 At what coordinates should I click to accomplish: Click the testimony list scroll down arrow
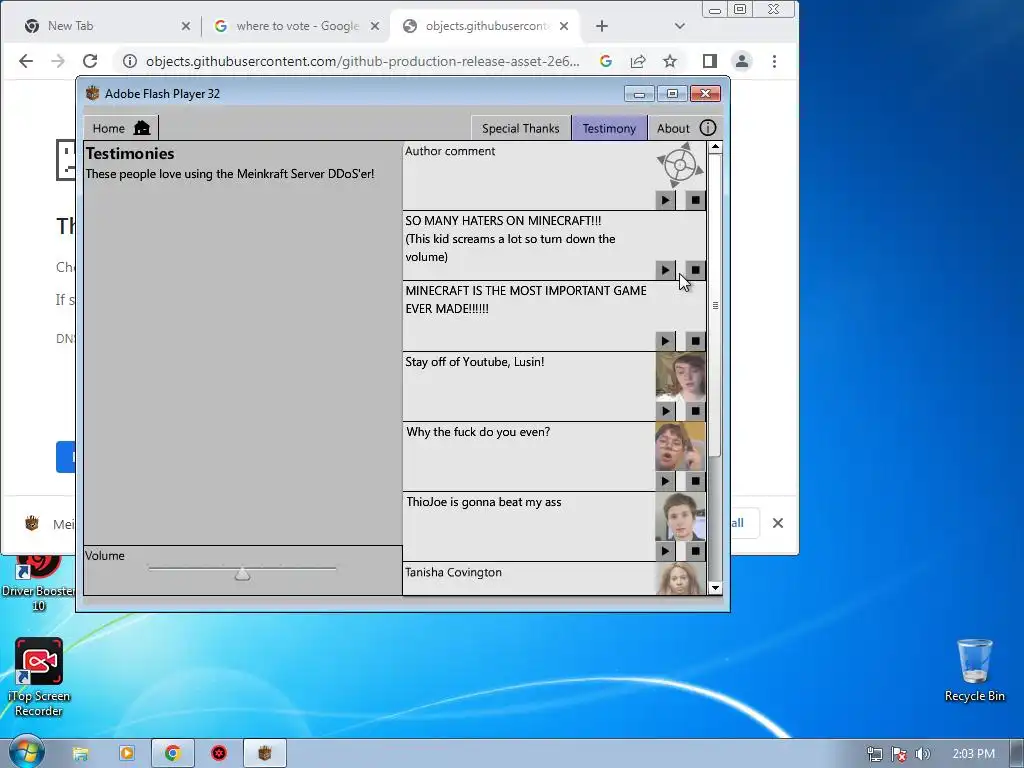pos(715,588)
